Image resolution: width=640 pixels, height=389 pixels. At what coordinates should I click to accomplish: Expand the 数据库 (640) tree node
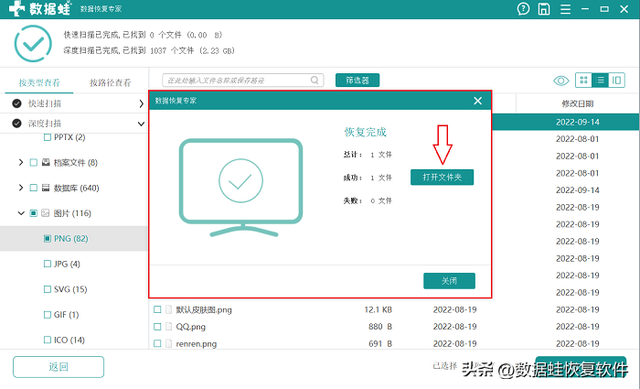click(21, 188)
